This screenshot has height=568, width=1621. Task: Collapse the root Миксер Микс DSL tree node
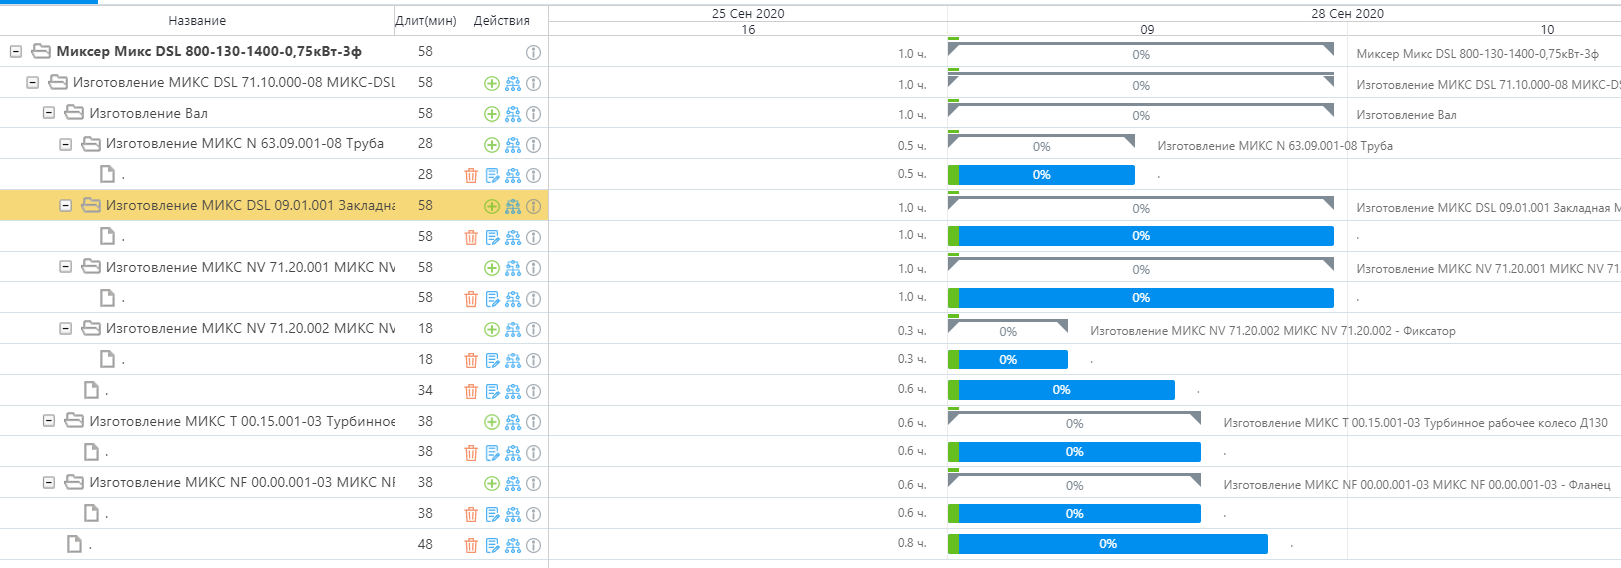[16, 51]
